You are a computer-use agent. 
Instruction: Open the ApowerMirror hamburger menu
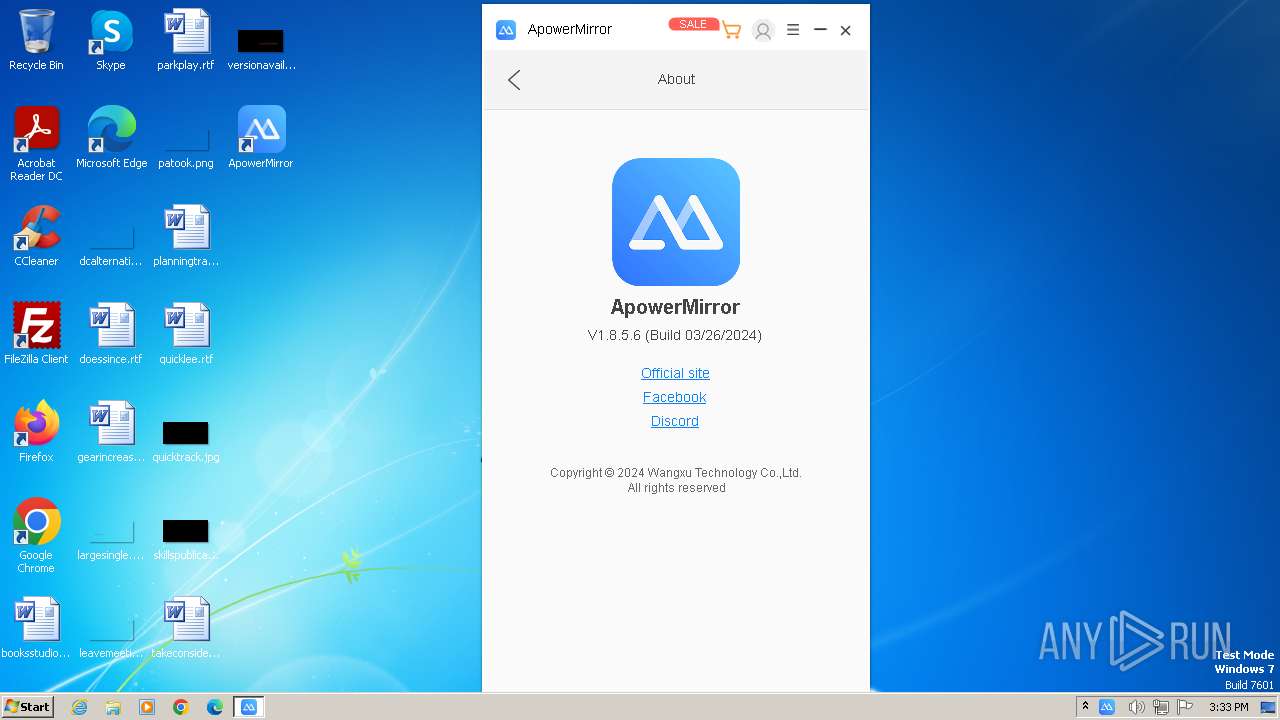[x=793, y=30]
